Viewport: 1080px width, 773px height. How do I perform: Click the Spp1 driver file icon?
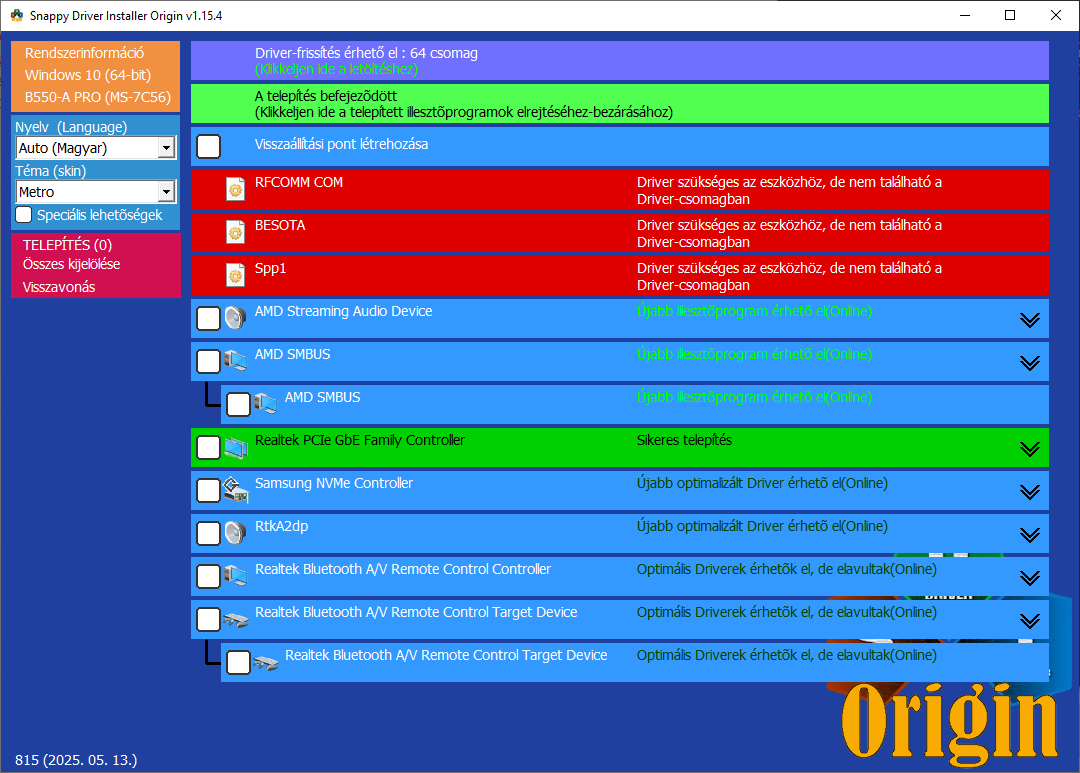[x=236, y=276]
